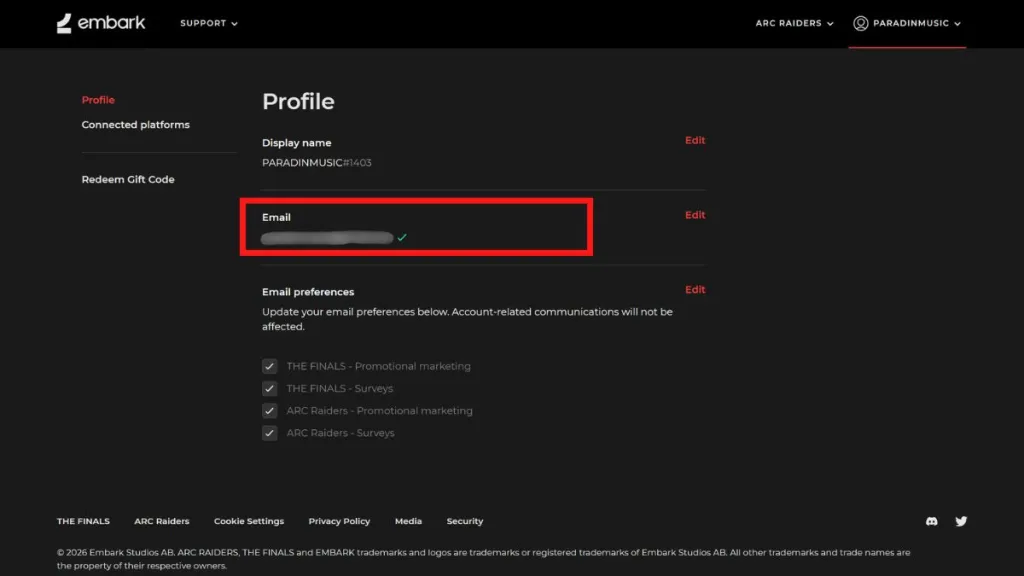Toggle ARC Raiders - Promotional marketing checkbox
The height and width of the screenshot is (576, 1024).
pos(270,411)
